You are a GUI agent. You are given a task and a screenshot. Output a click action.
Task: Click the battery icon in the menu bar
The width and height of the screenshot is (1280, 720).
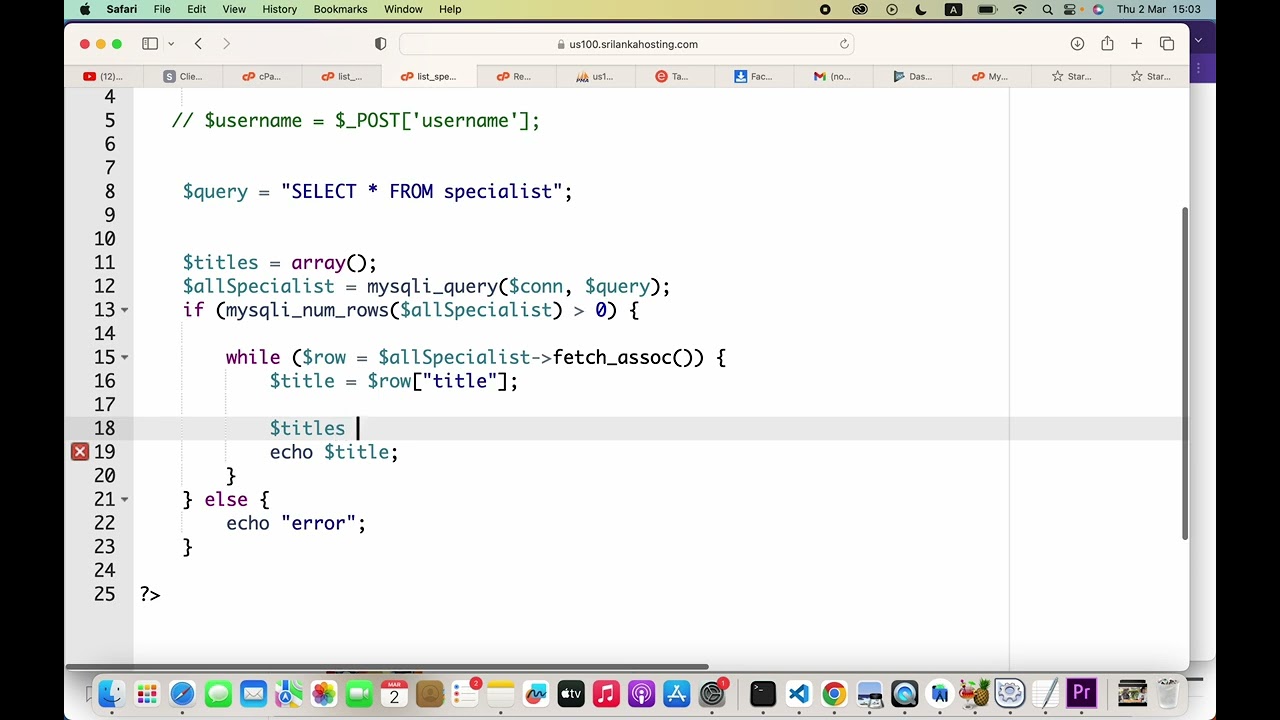tap(987, 9)
